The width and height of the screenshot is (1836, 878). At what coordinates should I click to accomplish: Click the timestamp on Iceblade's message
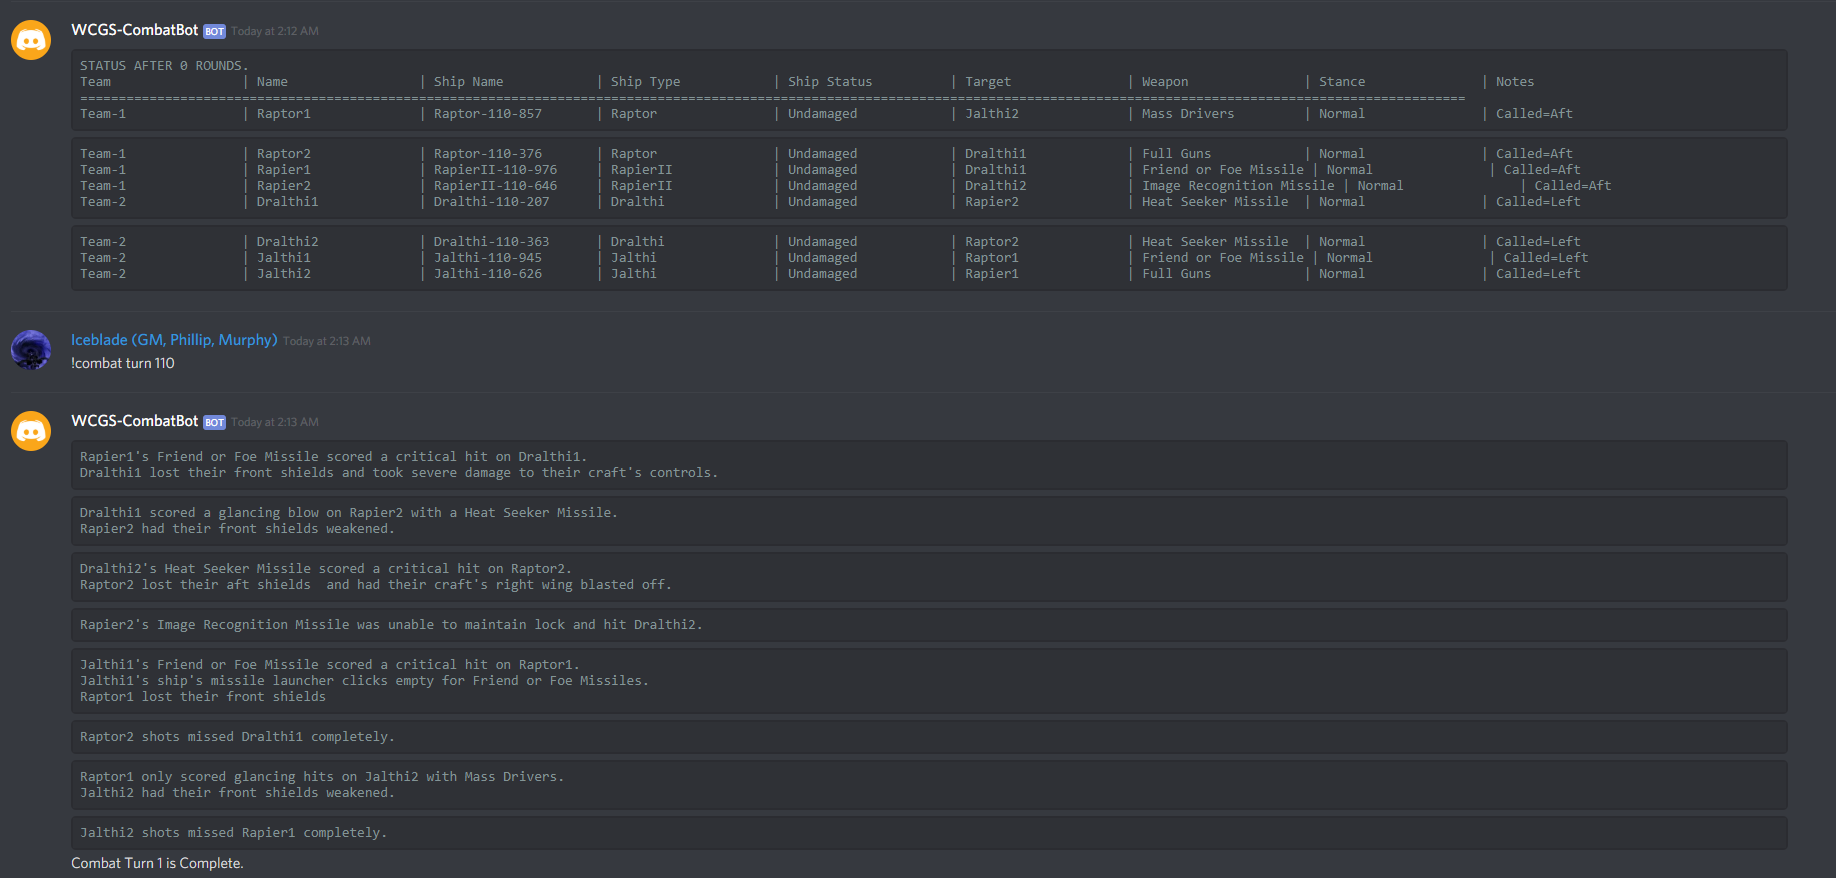327,341
